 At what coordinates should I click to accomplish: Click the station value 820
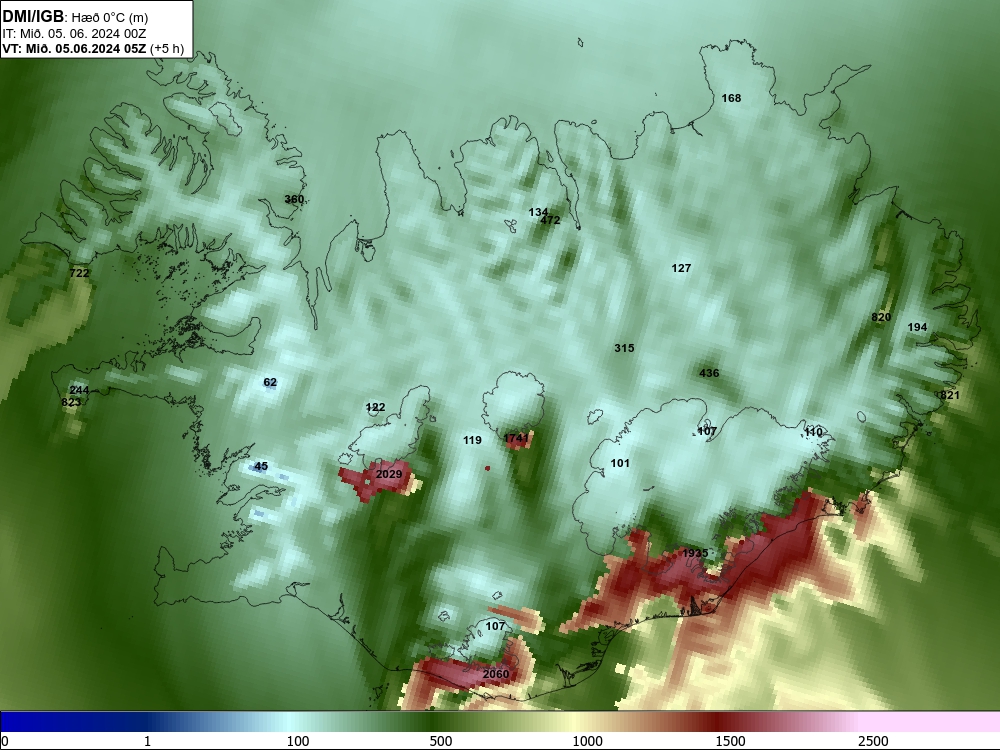coord(881,317)
